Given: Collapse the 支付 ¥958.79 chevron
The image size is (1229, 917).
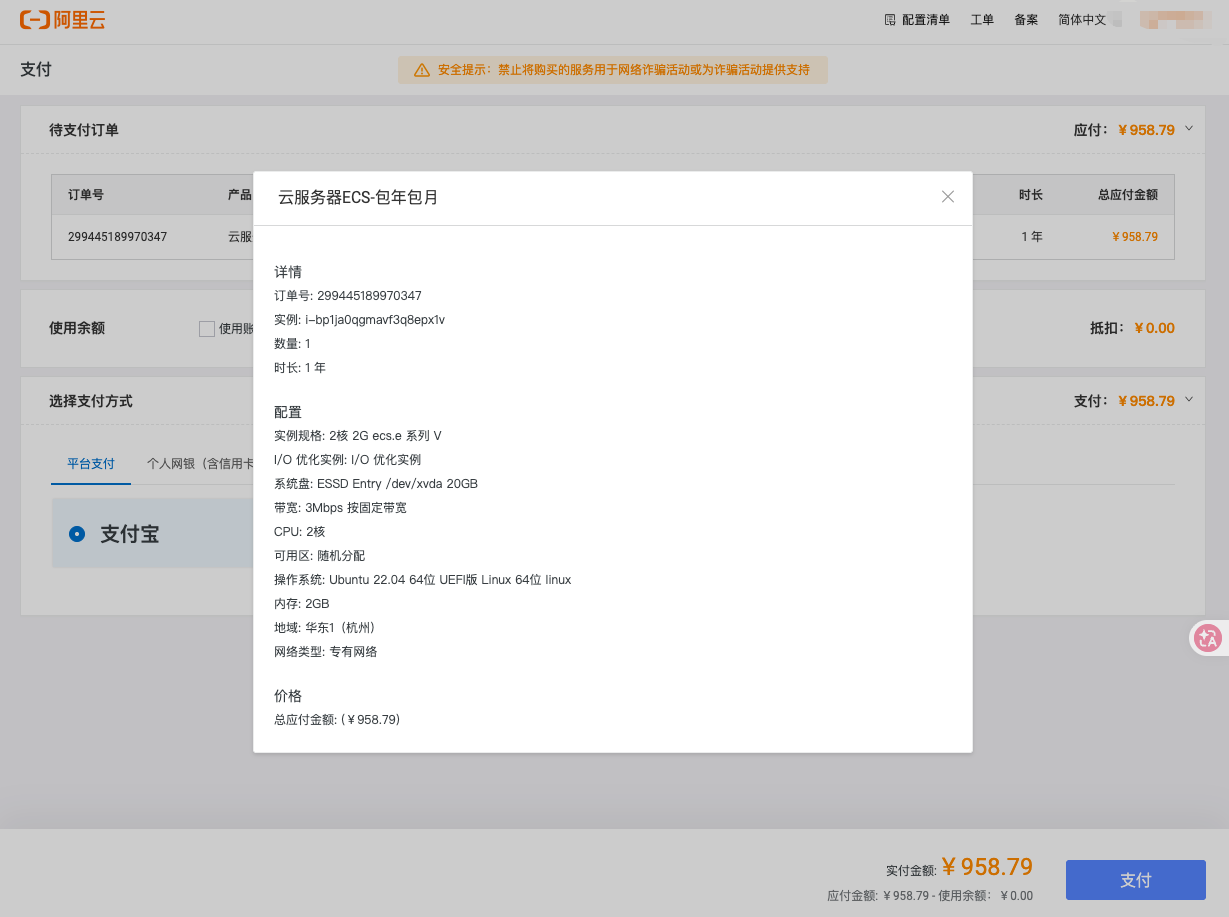Looking at the screenshot, I should (1189, 400).
